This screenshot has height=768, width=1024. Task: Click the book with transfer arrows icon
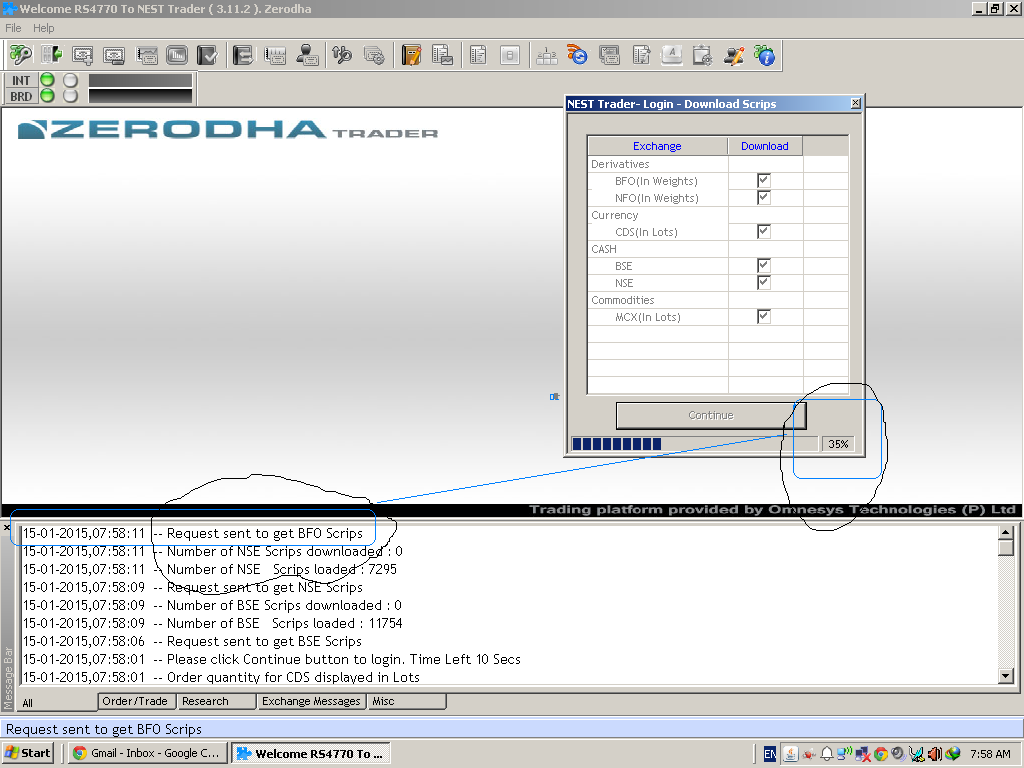pos(242,56)
